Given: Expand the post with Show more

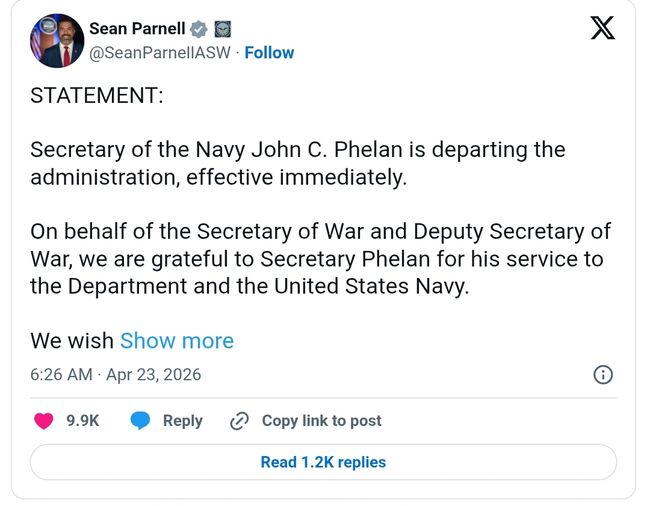Looking at the screenshot, I should point(177,341).
